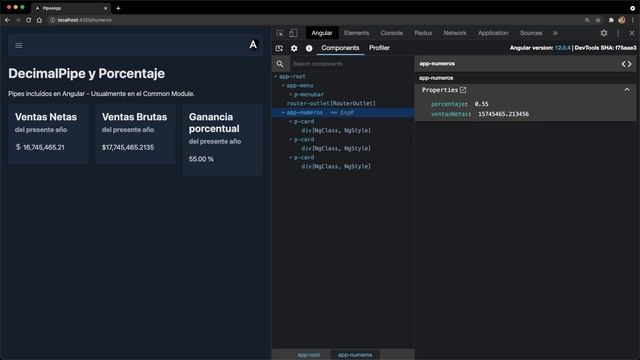Select the Profiler sub-tab
The image size is (640, 360).
[x=379, y=48]
